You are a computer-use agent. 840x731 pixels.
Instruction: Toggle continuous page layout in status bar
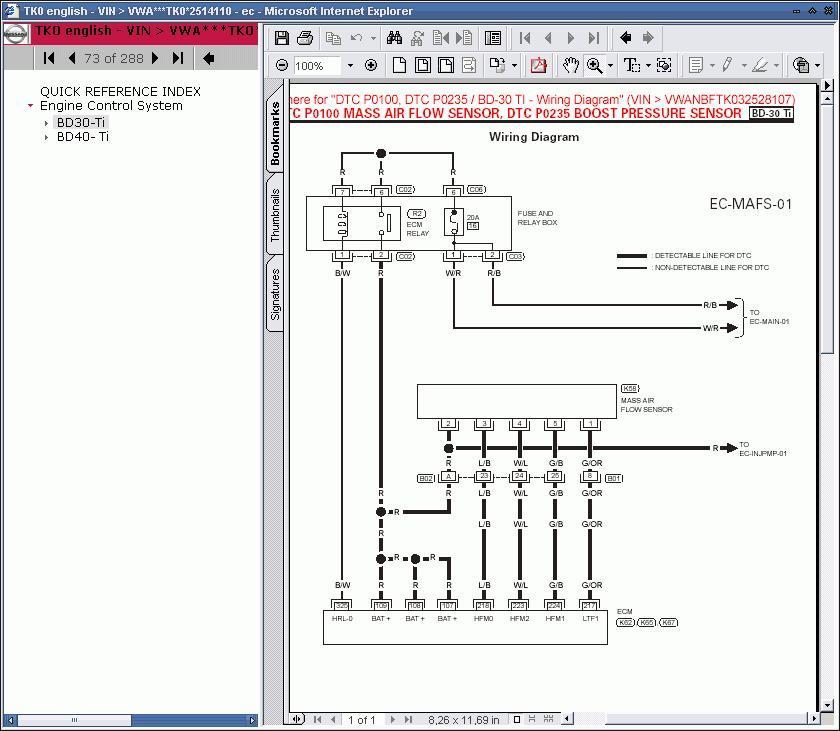coord(532,719)
